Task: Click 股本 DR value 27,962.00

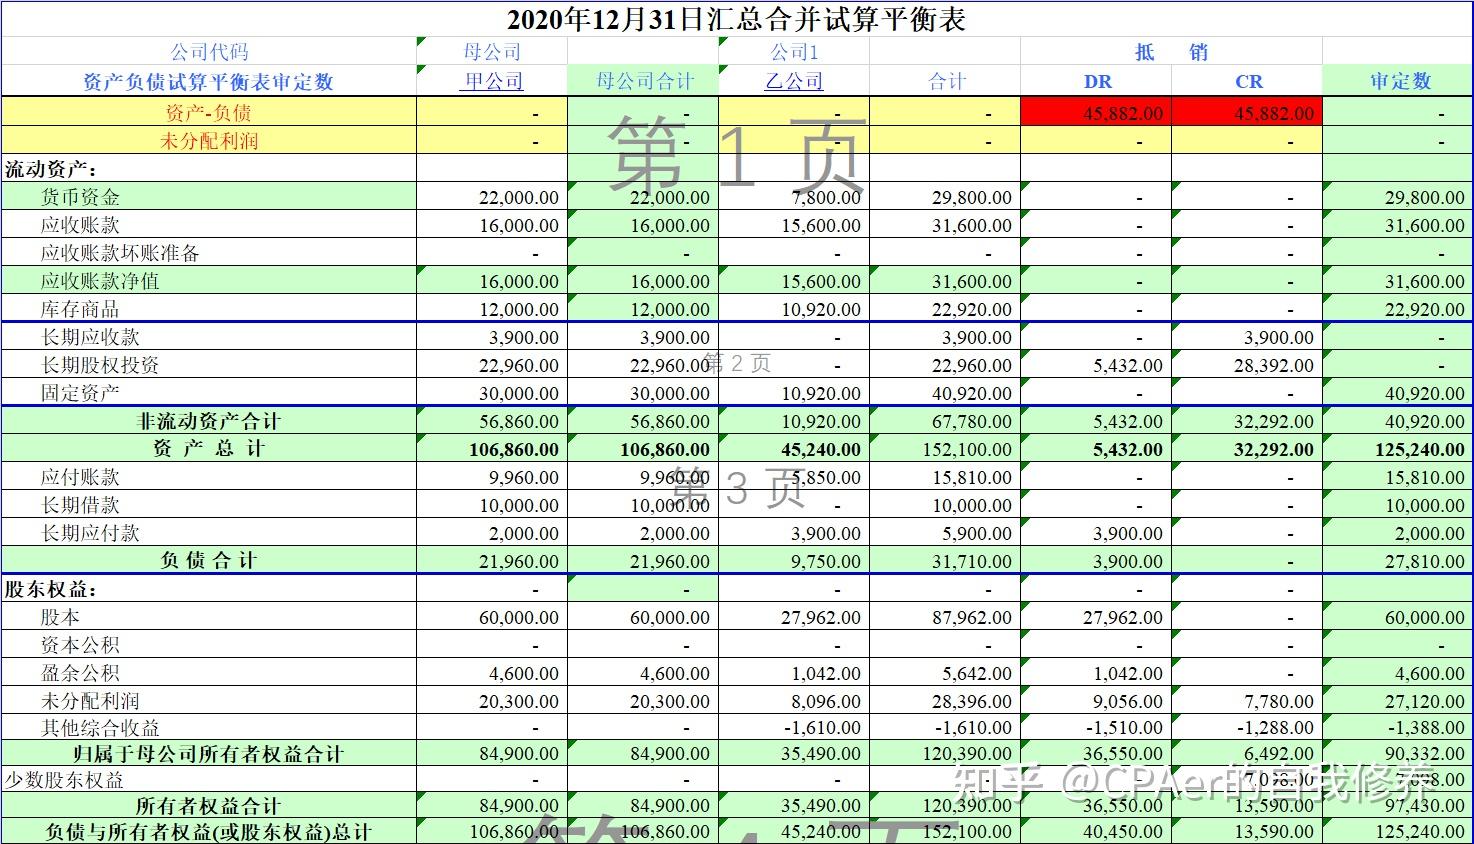Action: pyautogui.click(x=1122, y=618)
